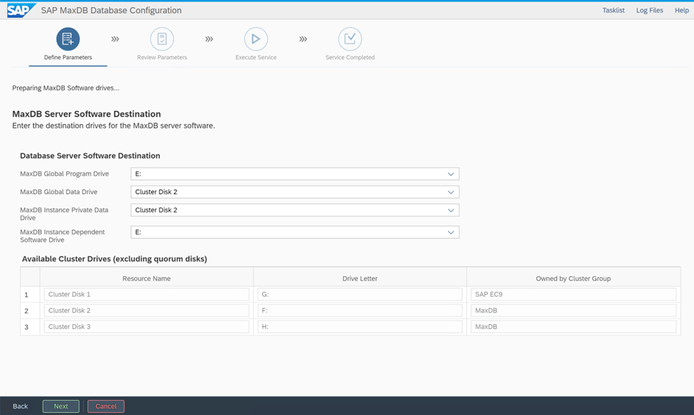Click the Back button
Viewport: 694px width, 415px height.
pos(20,406)
